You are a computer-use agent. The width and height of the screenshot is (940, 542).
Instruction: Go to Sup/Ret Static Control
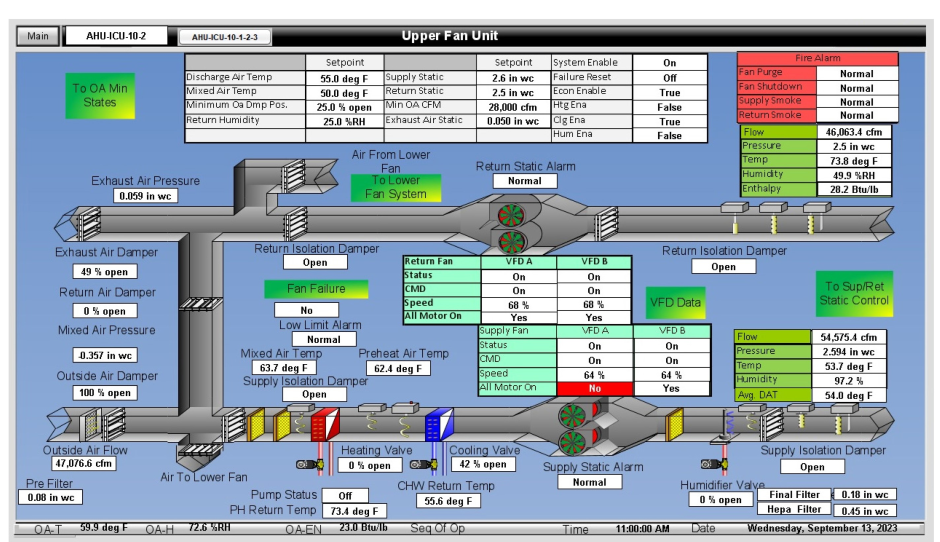pyautogui.click(x=853, y=293)
